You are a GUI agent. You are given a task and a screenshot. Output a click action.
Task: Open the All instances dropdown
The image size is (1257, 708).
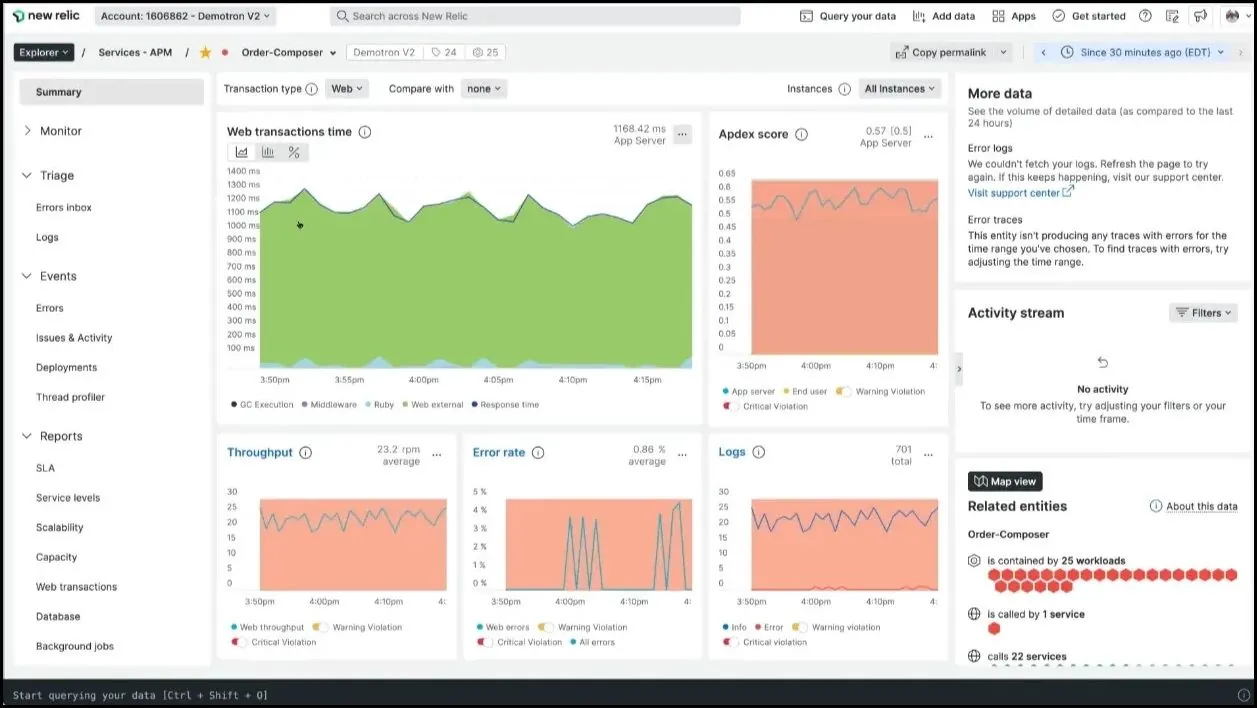(x=900, y=89)
